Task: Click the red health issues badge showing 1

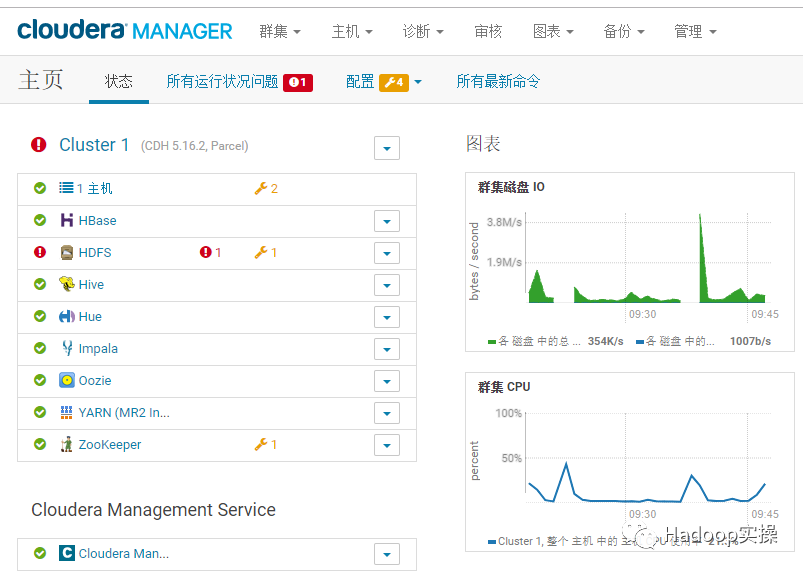Action: pyautogui.click(x=298, y=82)
